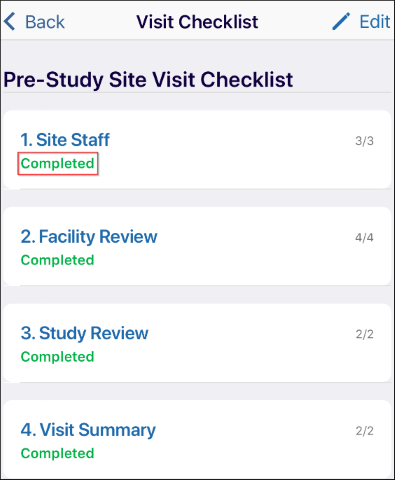
Task: Tap the 3/3 progress count for Site Staff
Action: pos(364,141)
